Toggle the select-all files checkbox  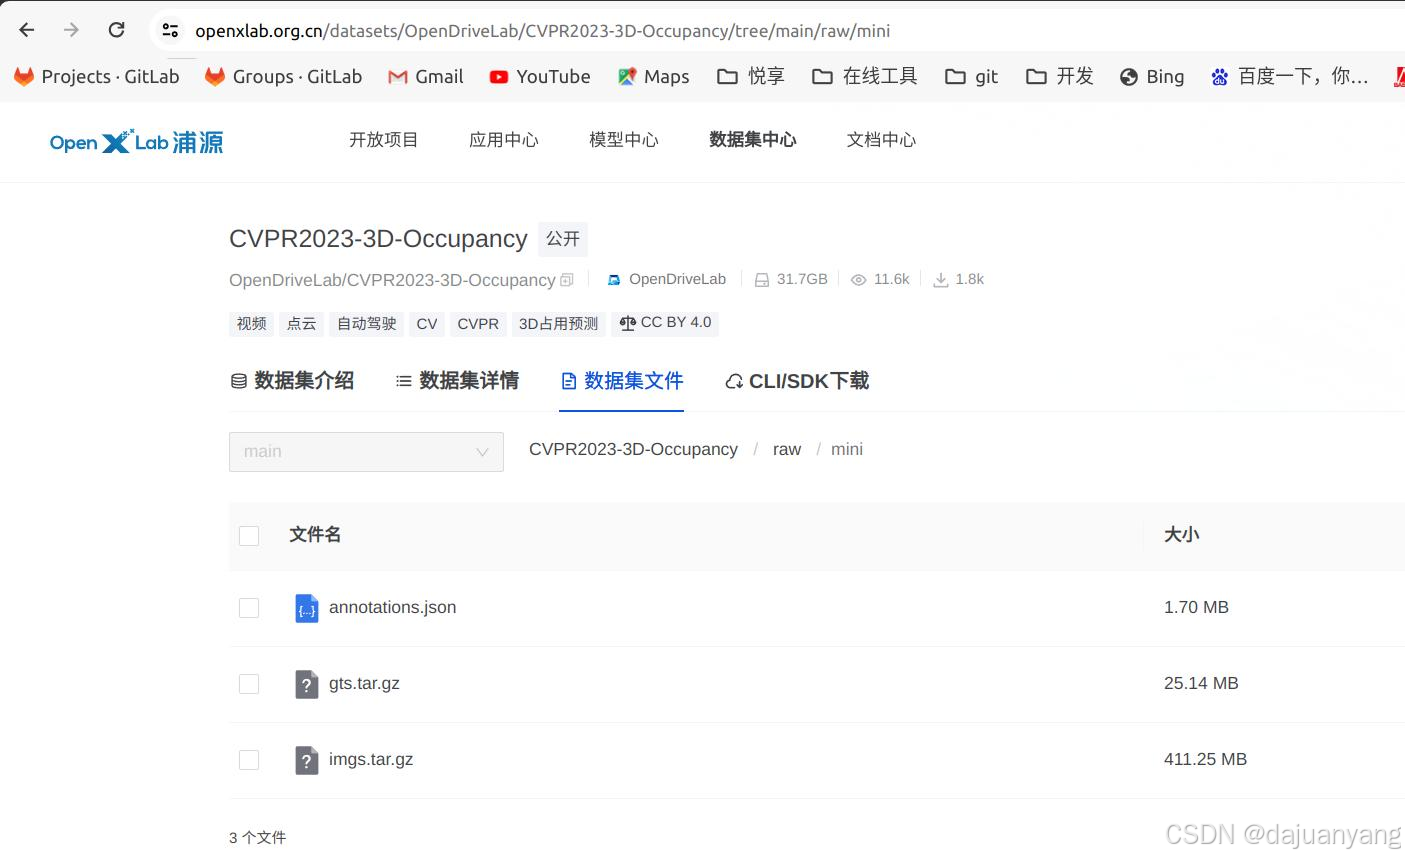click(x=249, y=536)
